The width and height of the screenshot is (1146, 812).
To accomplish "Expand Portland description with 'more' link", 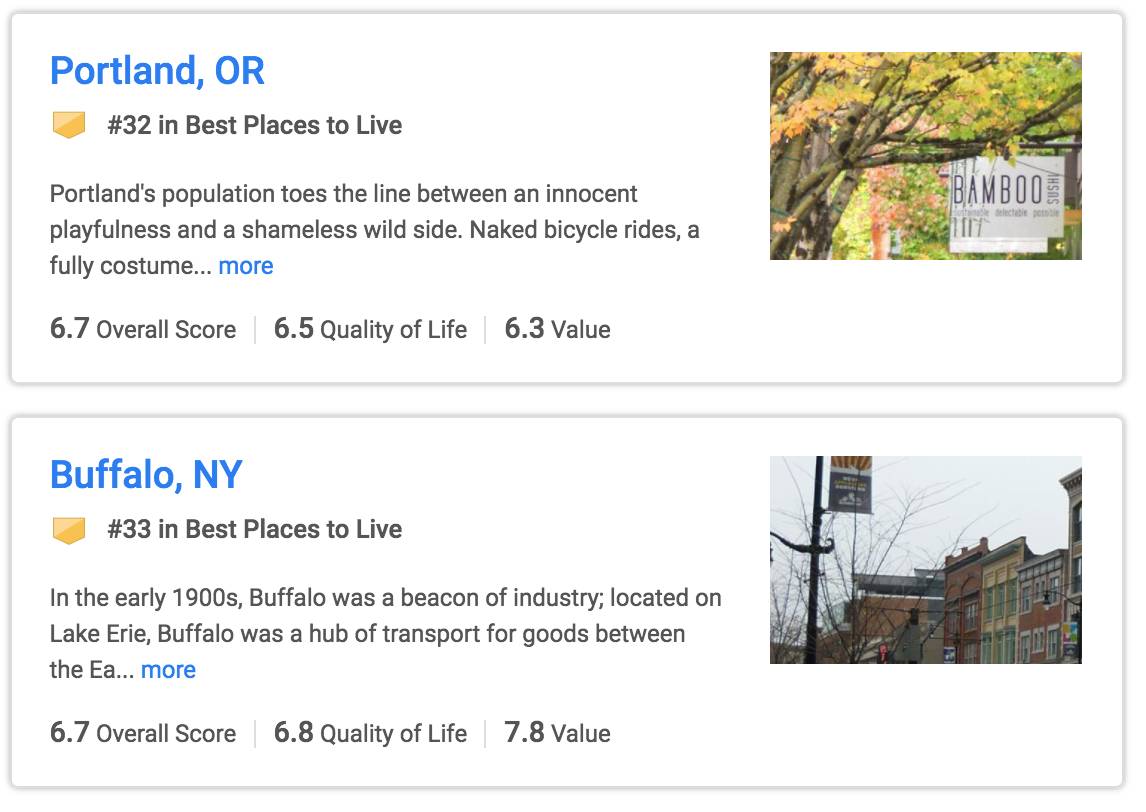I will pos(246,265).
